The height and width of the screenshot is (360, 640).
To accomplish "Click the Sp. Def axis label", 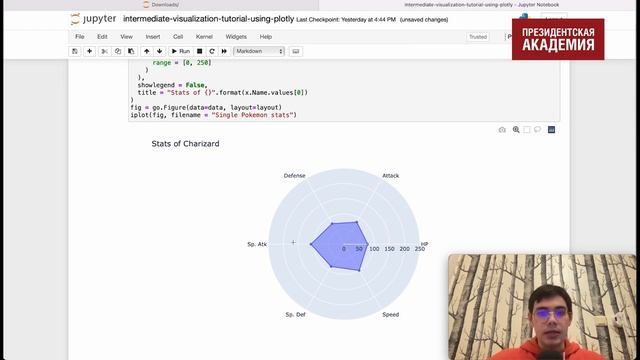I will click(295, 315).
